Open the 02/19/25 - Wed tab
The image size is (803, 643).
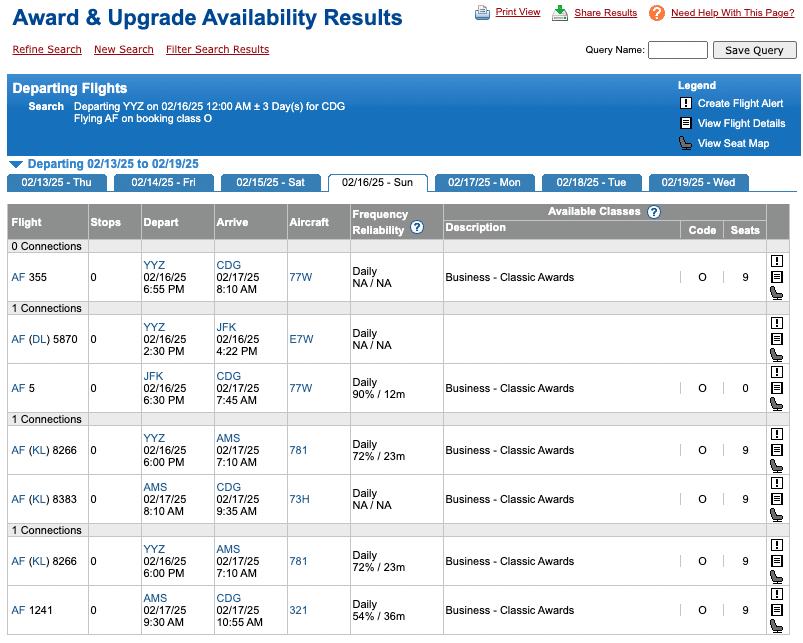click(698, 183)
